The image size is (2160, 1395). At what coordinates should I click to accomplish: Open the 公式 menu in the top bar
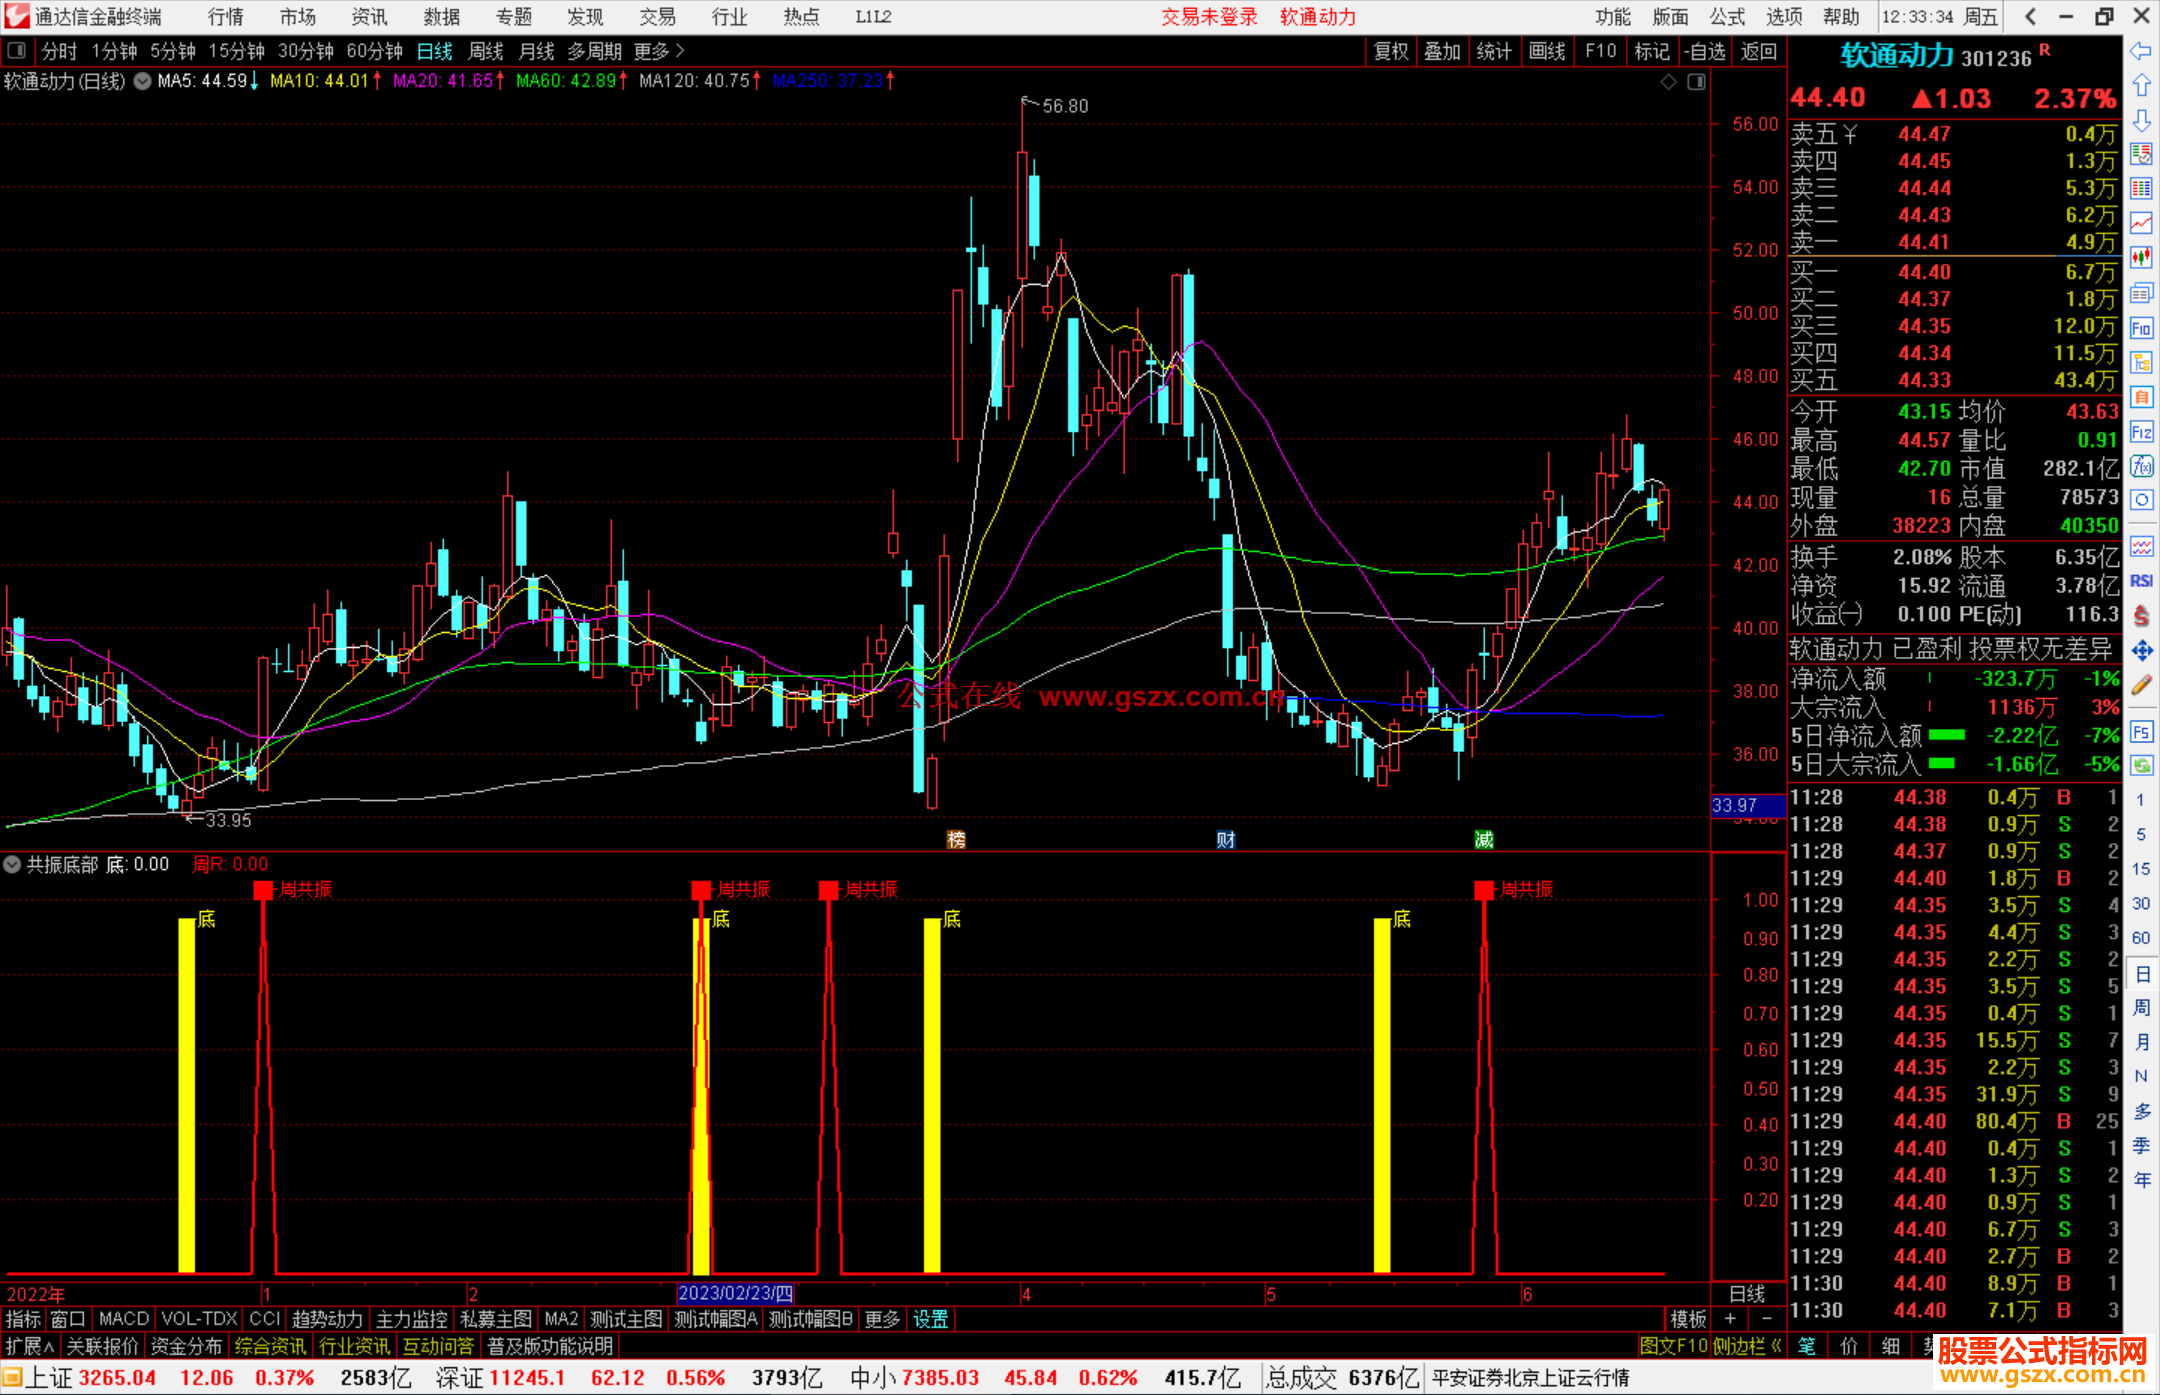point(1727,17)
